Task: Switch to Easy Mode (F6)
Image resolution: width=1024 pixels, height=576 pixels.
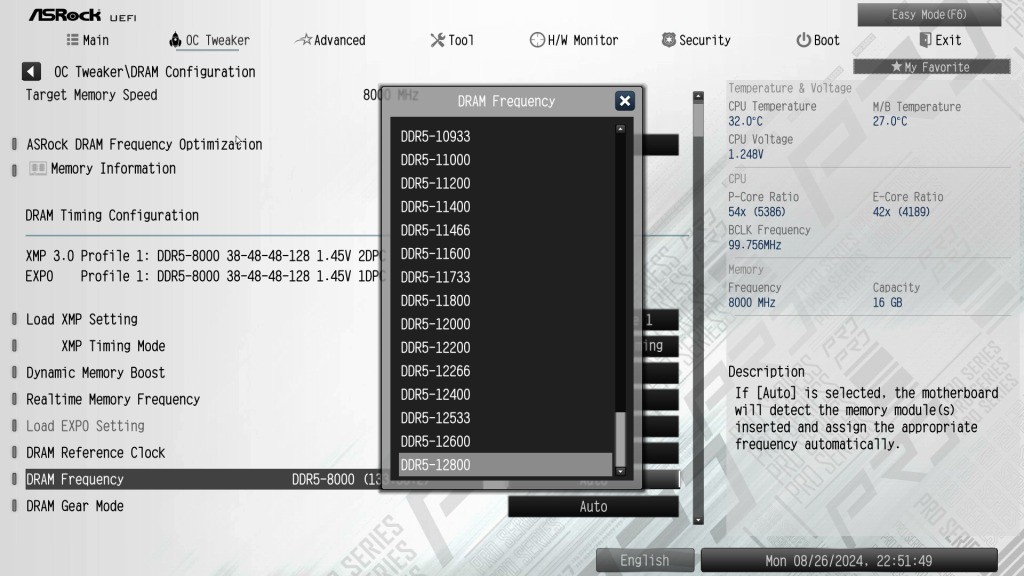Action: click(929, 14)
